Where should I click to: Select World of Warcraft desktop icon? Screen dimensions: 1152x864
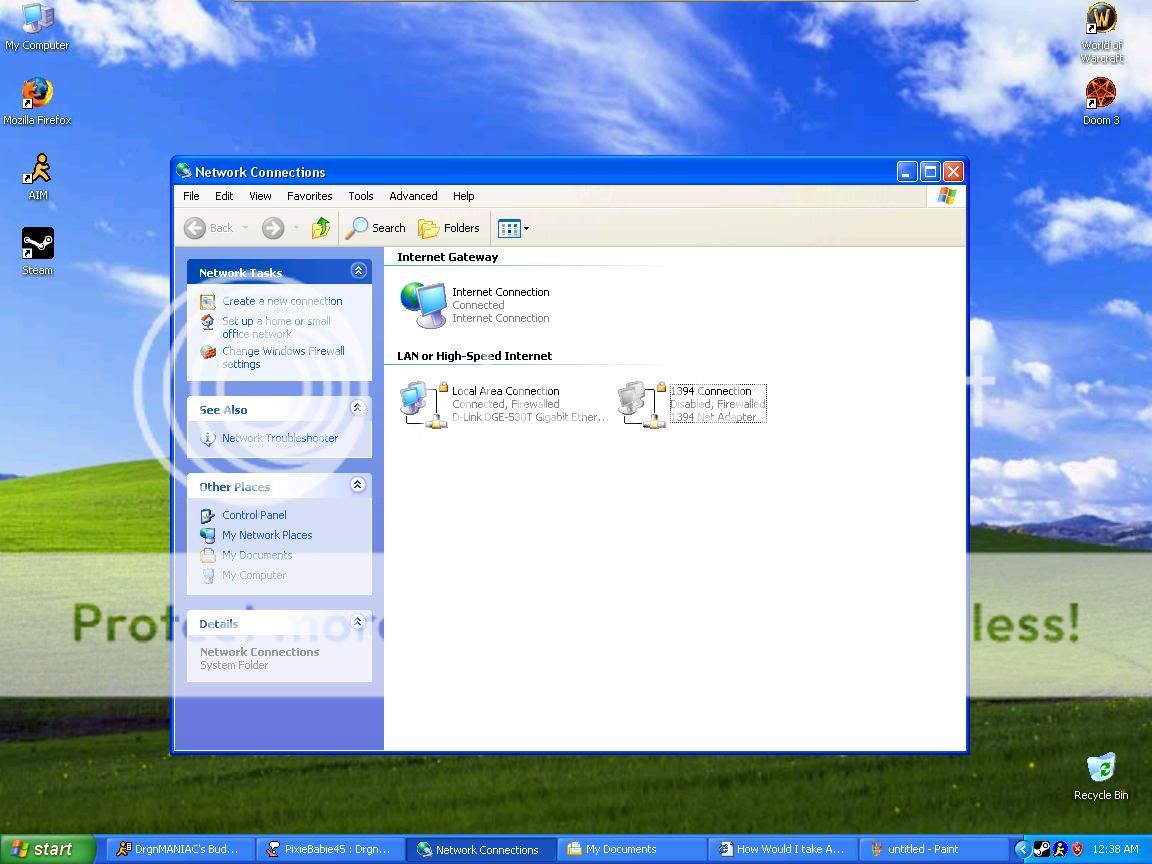click(x=1101, y=33)
